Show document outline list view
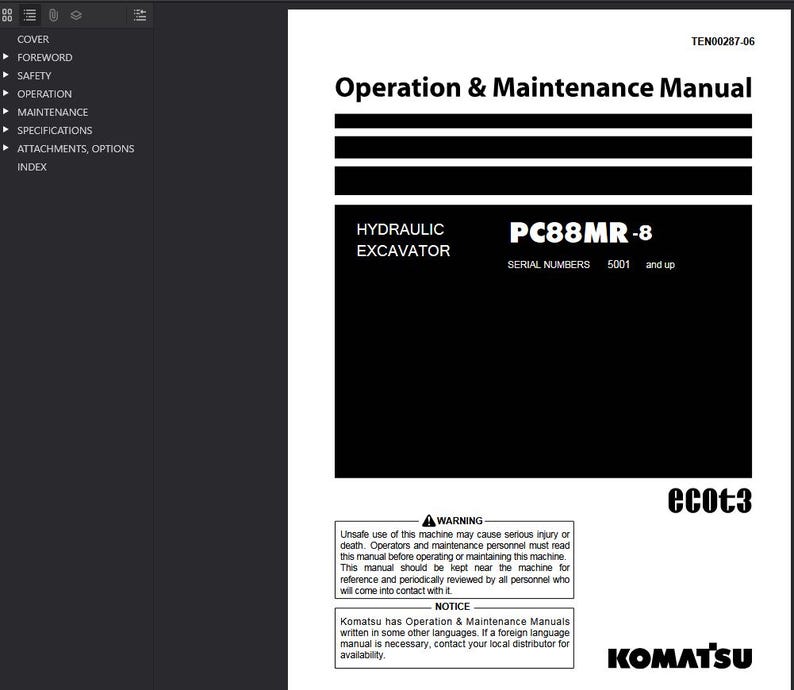Image resolution: width=794 pixels, height=690 pixels. tap(30, 15)
